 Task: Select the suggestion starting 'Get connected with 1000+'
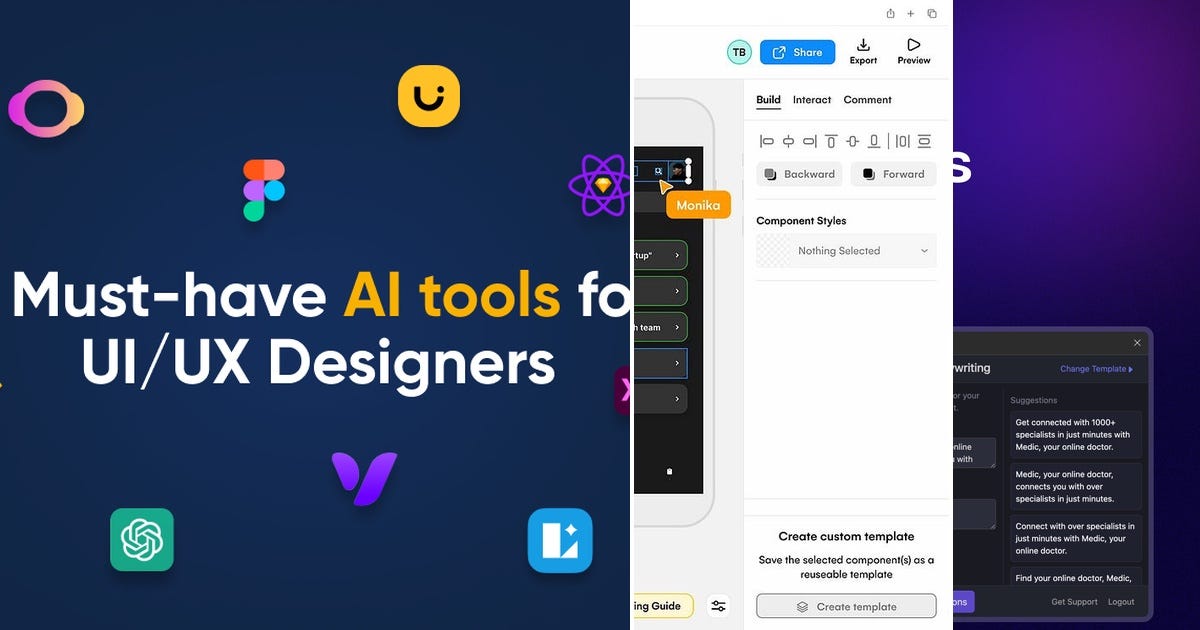click(1076, 434)
